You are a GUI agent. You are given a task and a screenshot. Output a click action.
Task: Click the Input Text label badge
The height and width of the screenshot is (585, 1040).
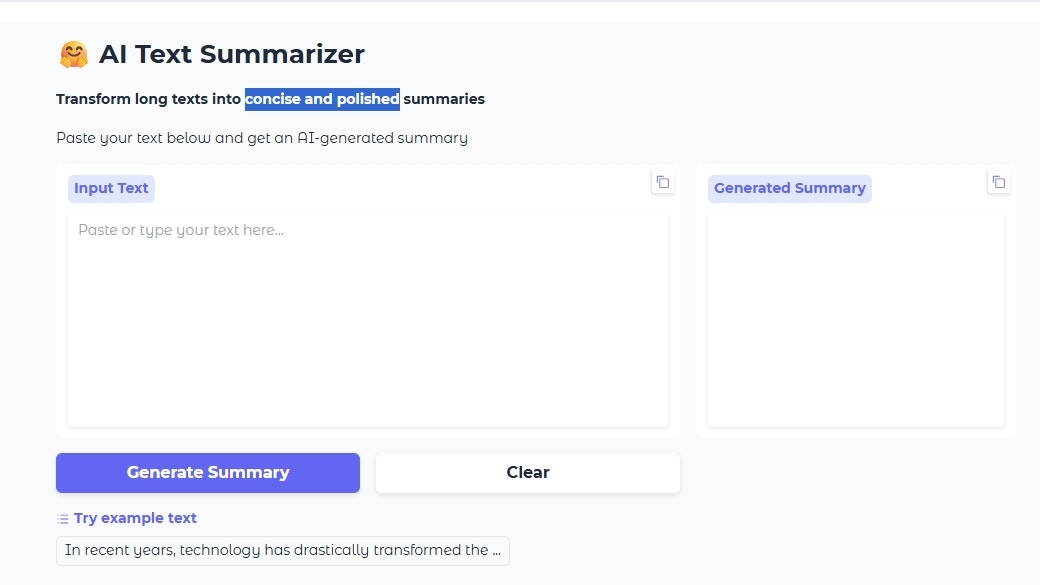pyautogui.click(x=110, y=188)
